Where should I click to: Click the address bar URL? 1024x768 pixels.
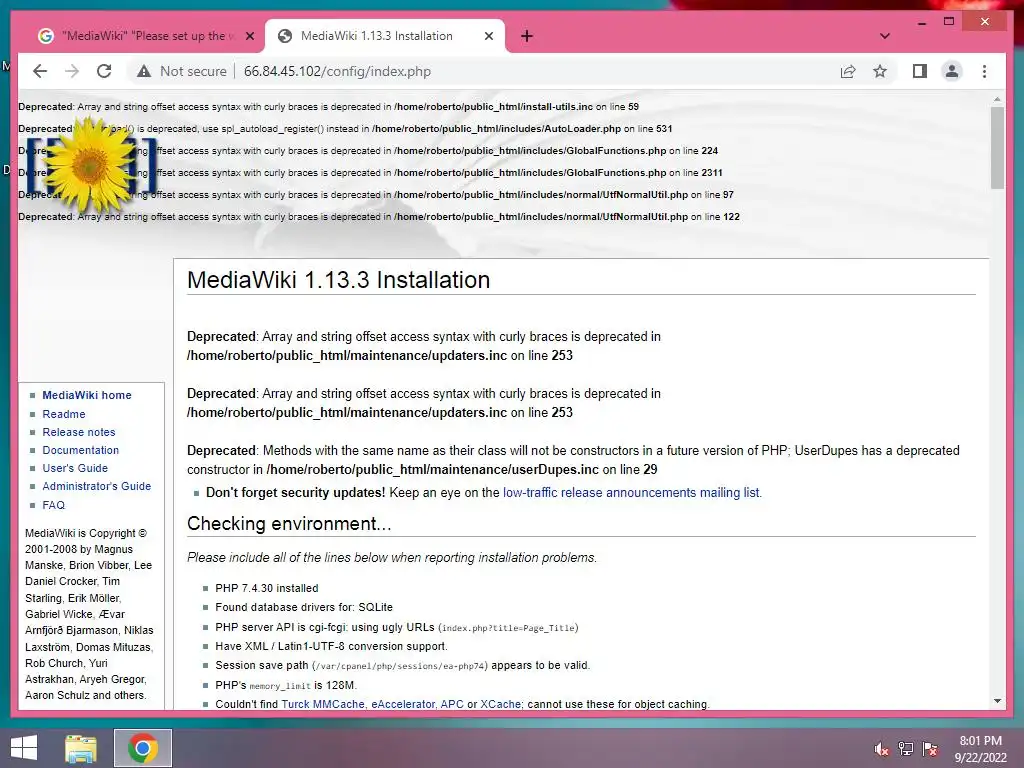(x=337, y=71)
